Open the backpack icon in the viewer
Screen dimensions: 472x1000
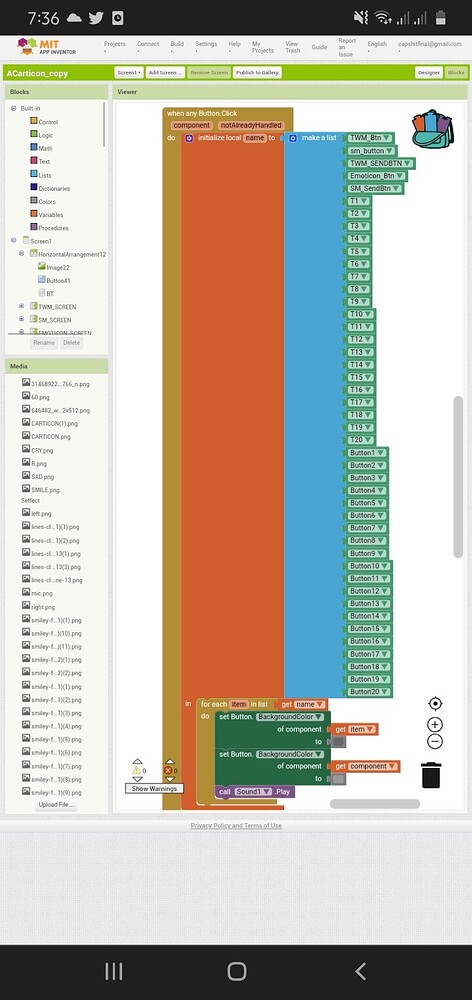432,129
